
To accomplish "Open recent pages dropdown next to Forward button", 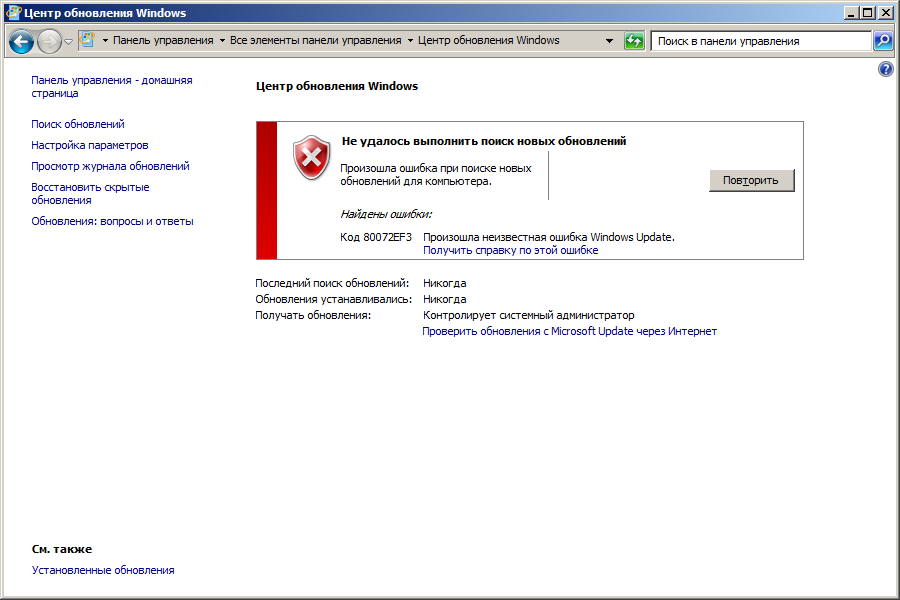I will point(68,41).
